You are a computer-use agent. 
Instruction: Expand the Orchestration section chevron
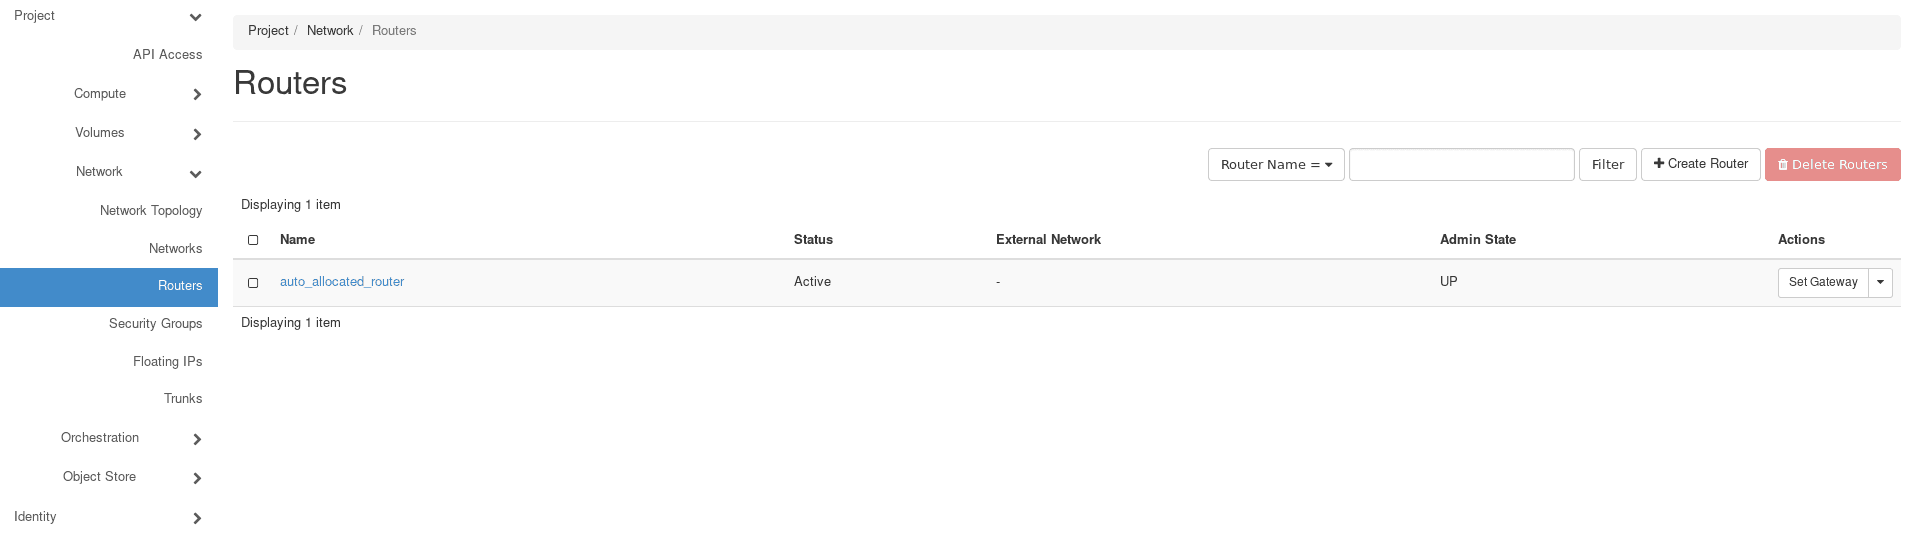tap(196, 439)
